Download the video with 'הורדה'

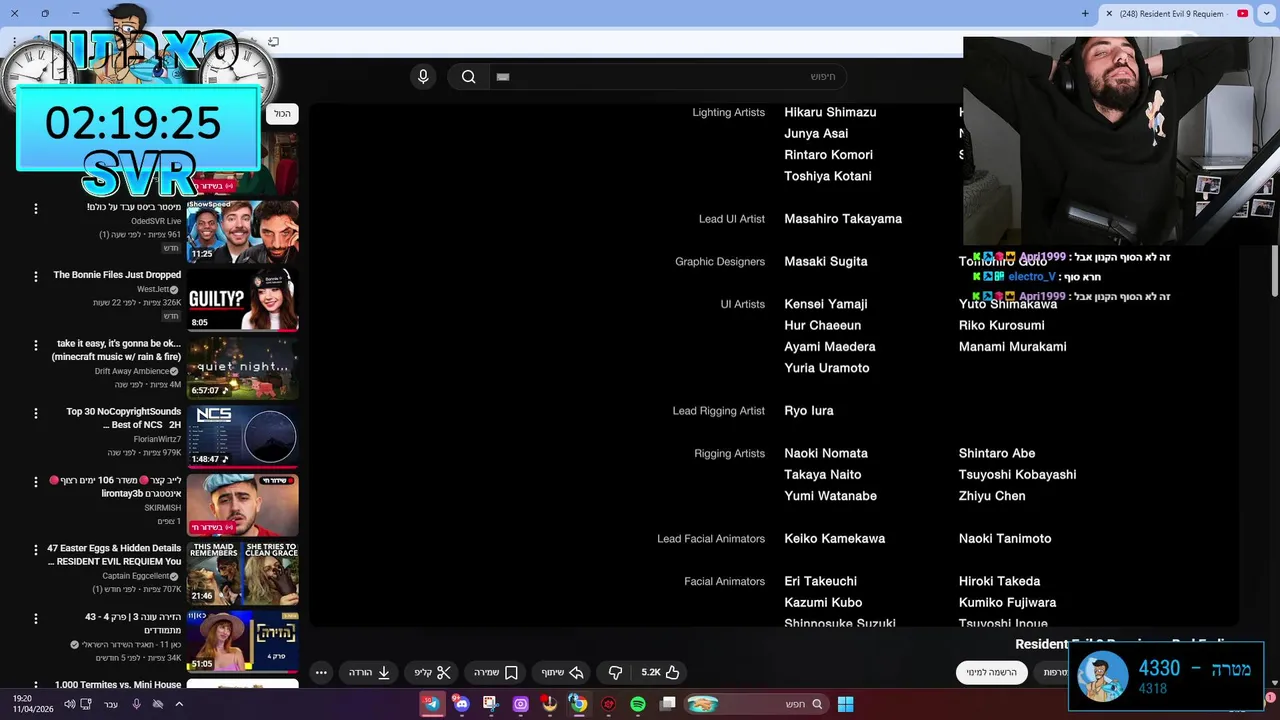tap(369, 673)
